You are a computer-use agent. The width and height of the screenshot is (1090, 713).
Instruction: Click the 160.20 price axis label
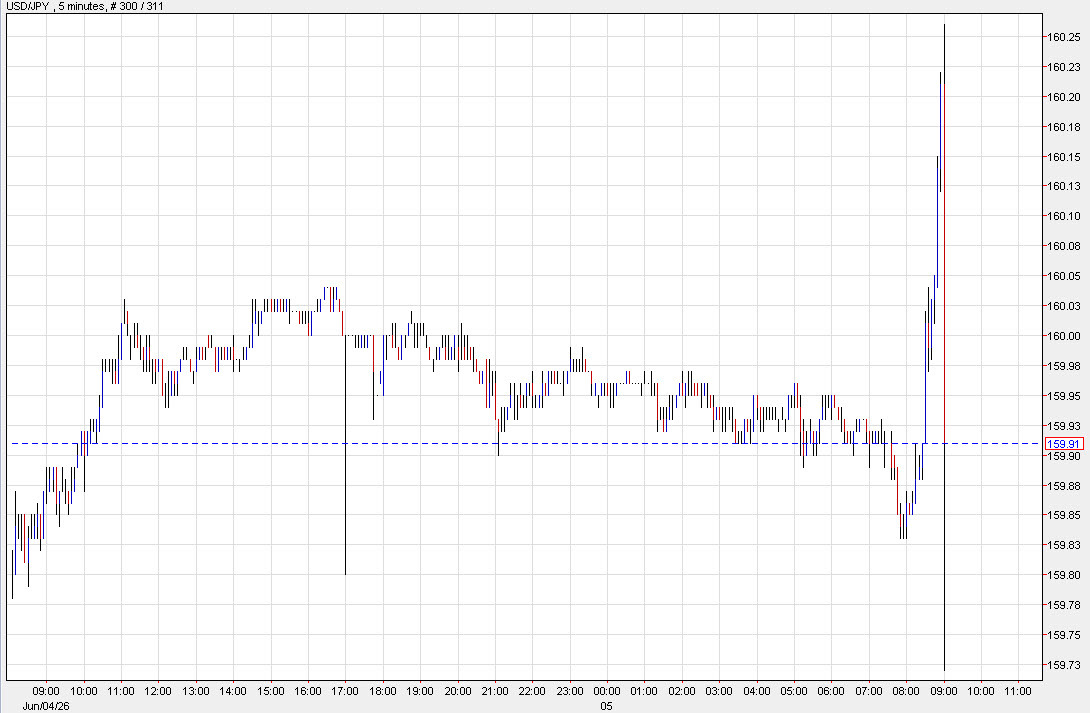pyautogui.click(x=1064, y=97)
